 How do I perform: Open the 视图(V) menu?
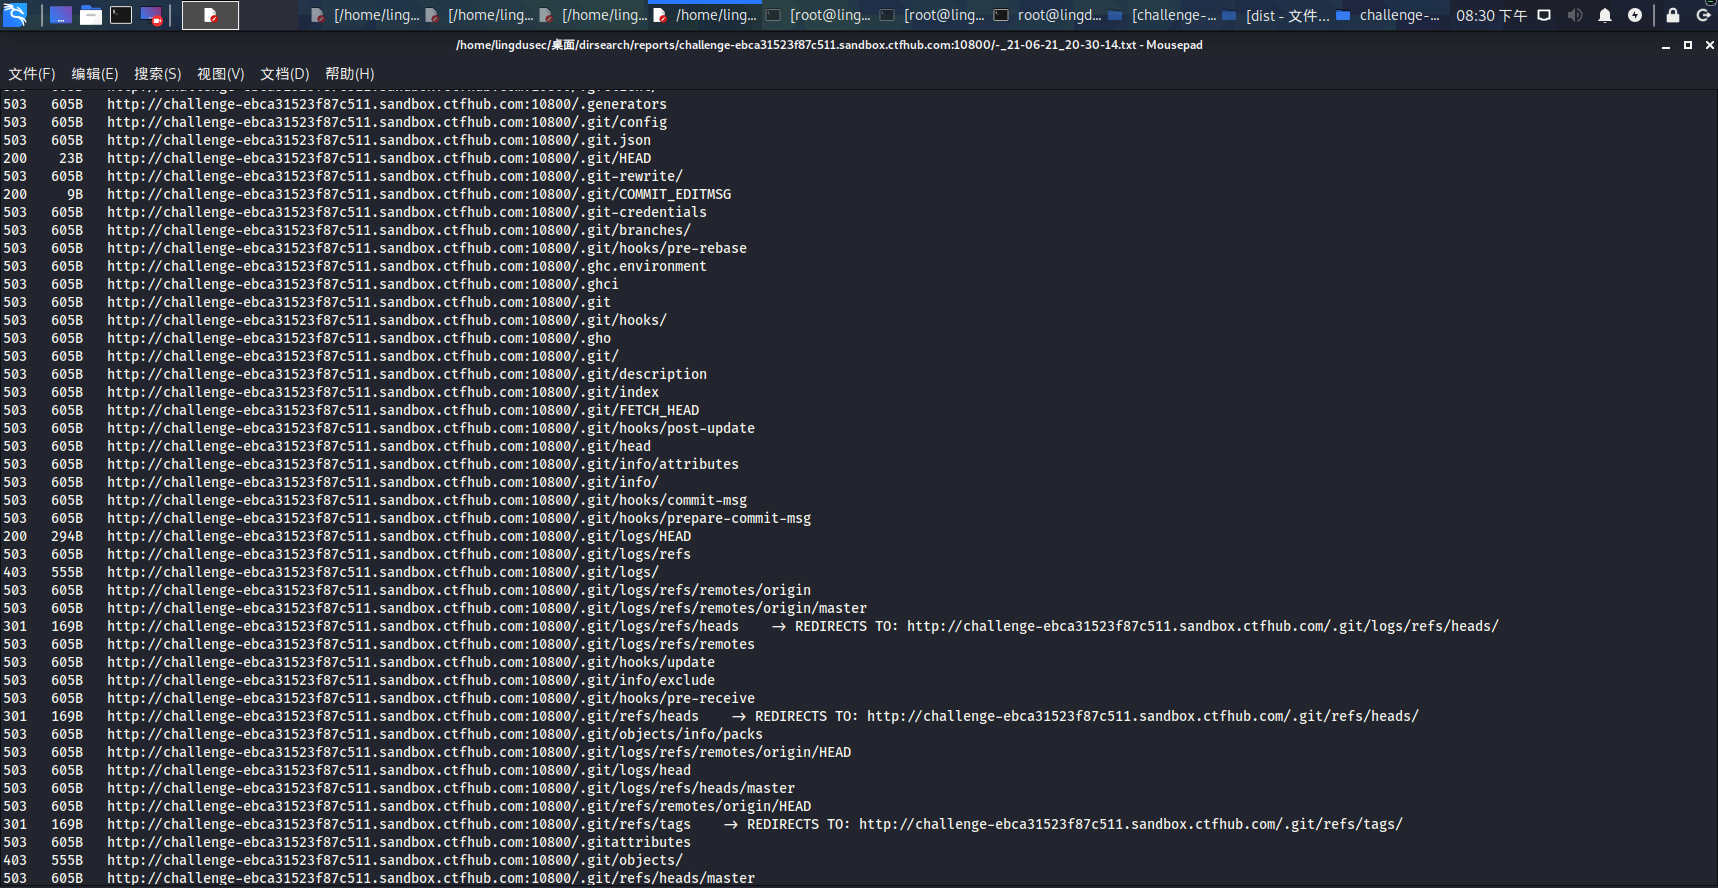click(221, 74)
